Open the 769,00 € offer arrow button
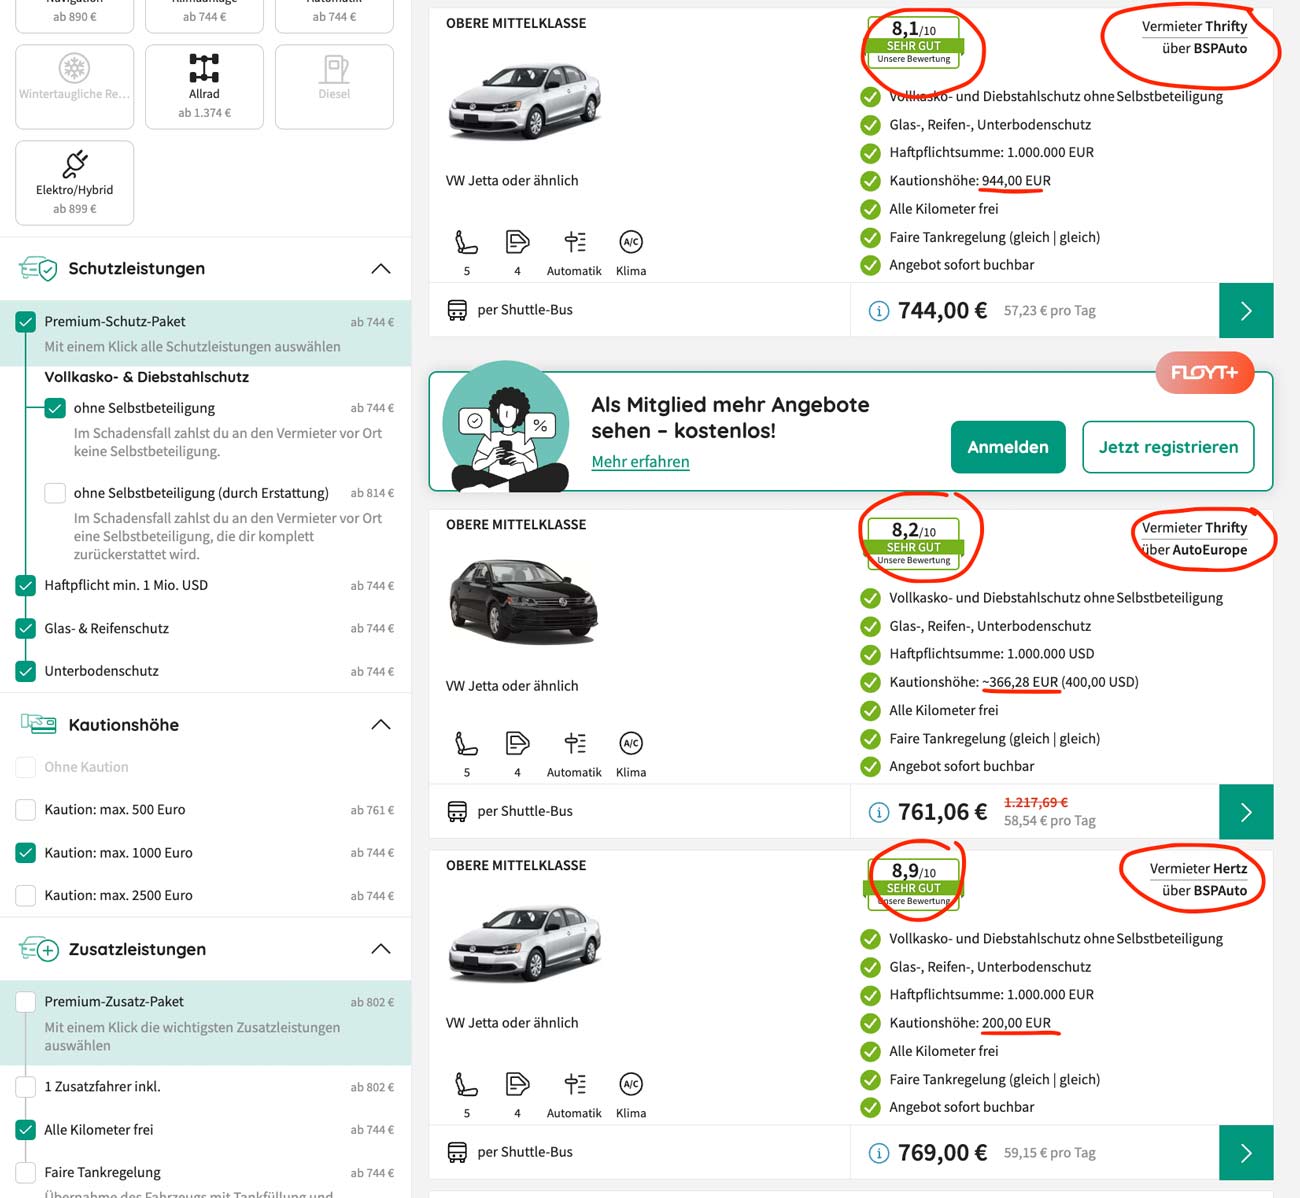Image resolution: width=1300 pixels, height=1198 pixels. tap(1246, 1153)
